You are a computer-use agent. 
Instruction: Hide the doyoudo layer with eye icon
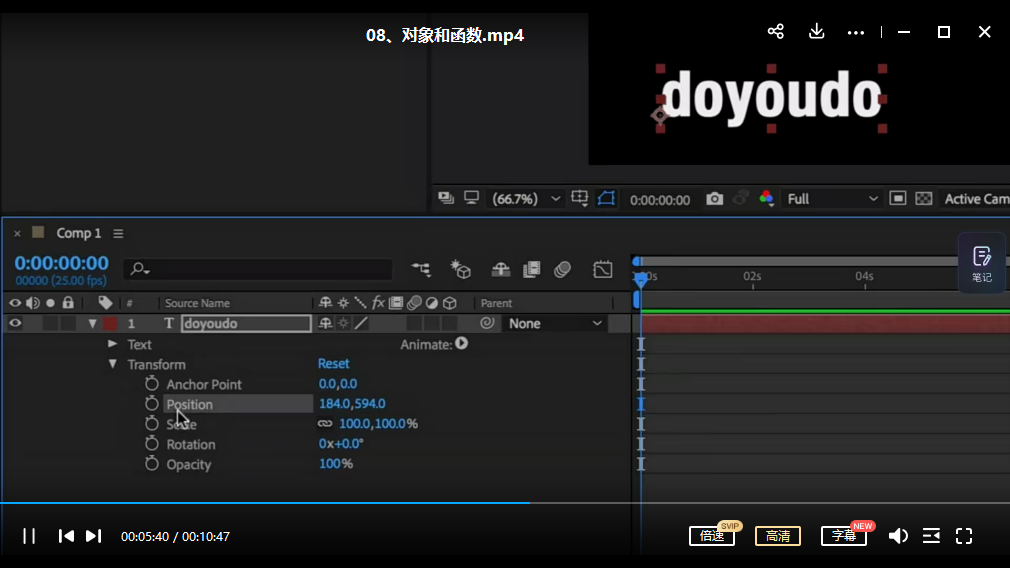pyautogui.click(x=15, y=323)
